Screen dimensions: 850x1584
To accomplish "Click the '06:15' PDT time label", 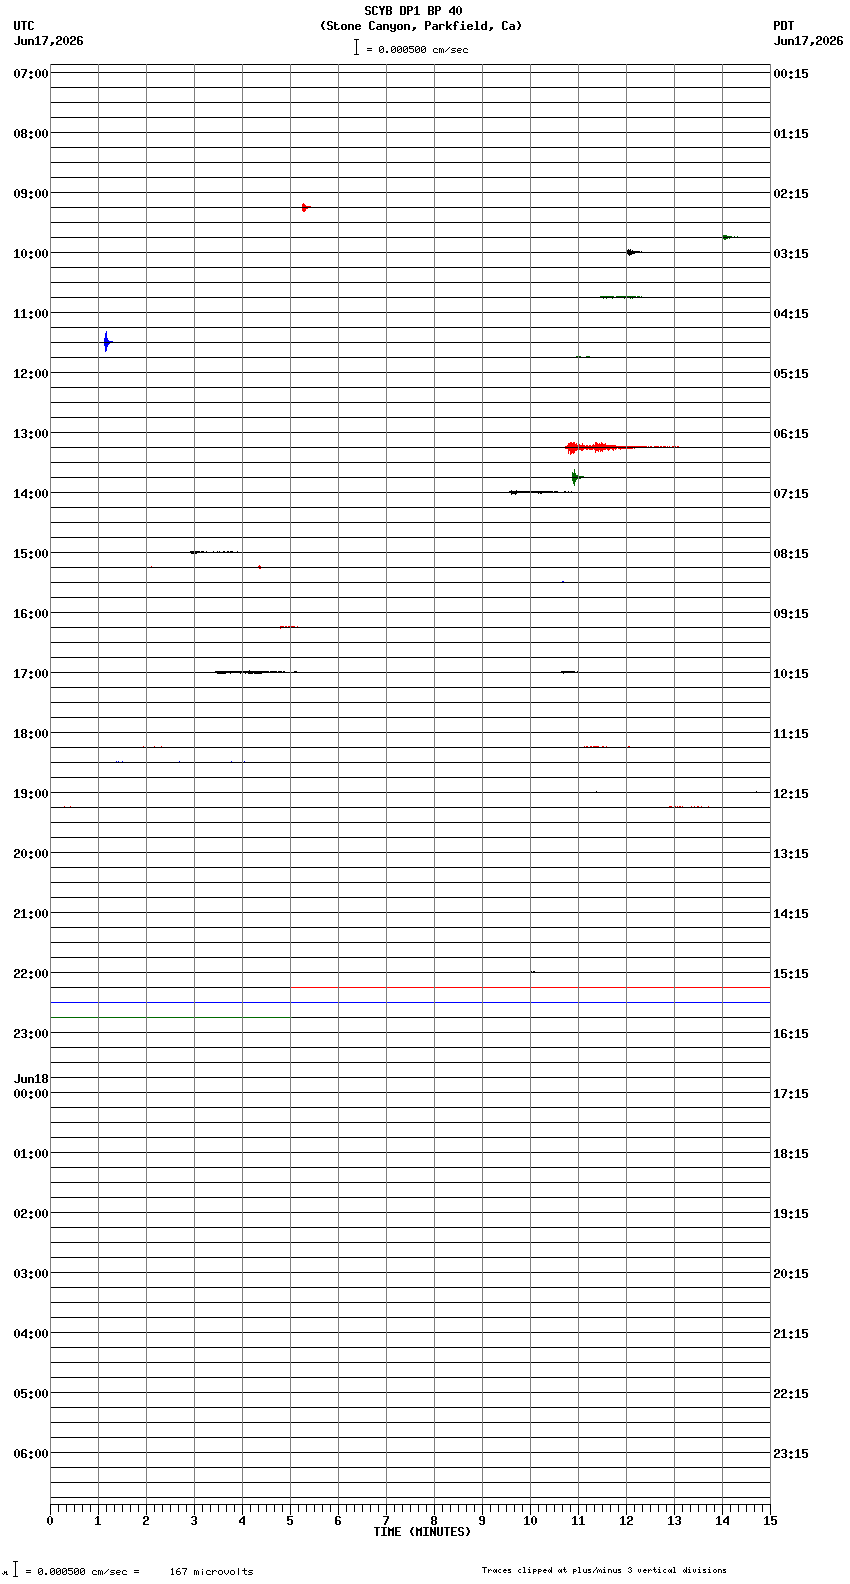I will tap(791, 434).
